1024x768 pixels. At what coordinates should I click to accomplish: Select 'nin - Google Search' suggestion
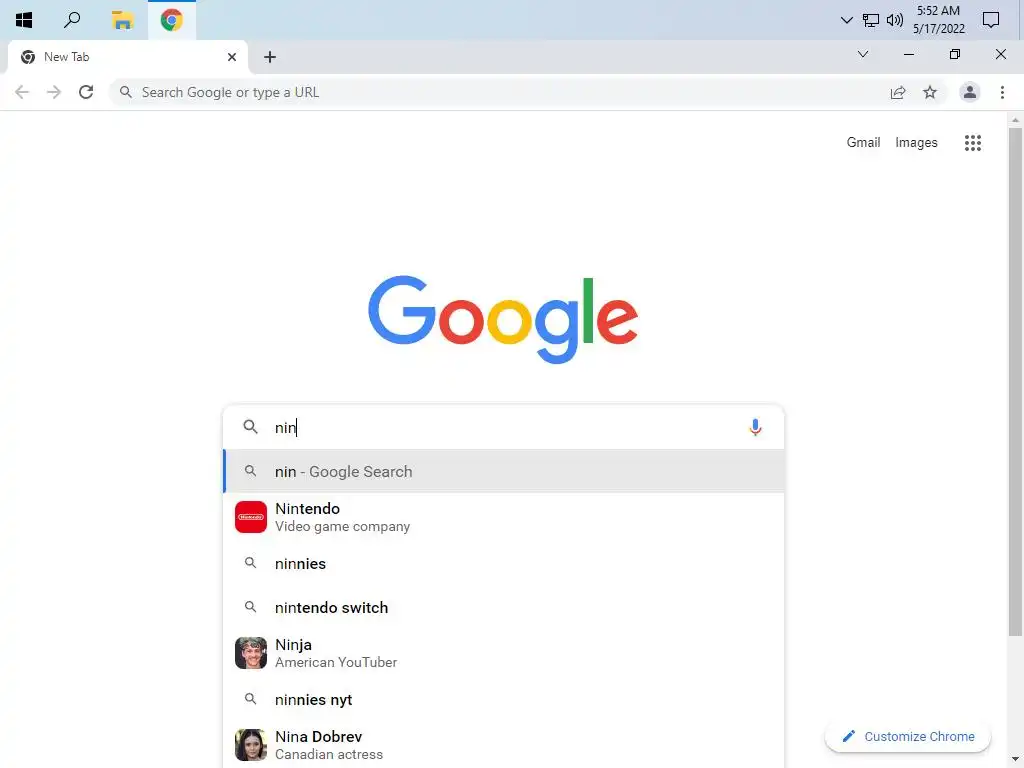[x=504, y=471]
